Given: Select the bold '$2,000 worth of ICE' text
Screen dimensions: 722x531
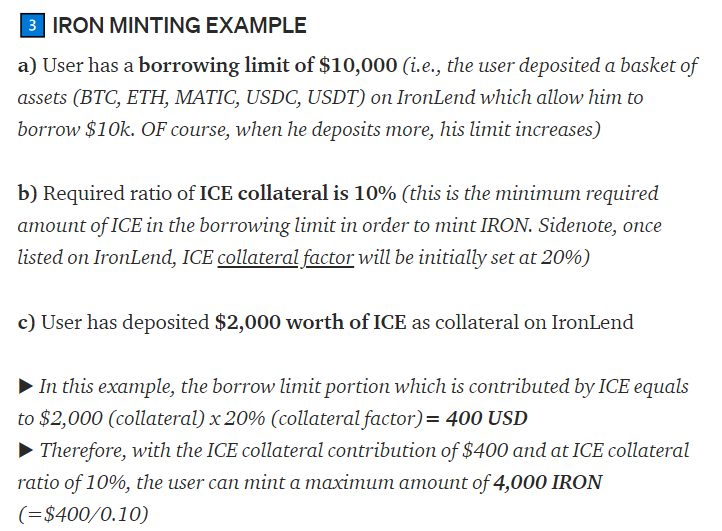Looking at the screenshot, I should click(x=310, y=322).
